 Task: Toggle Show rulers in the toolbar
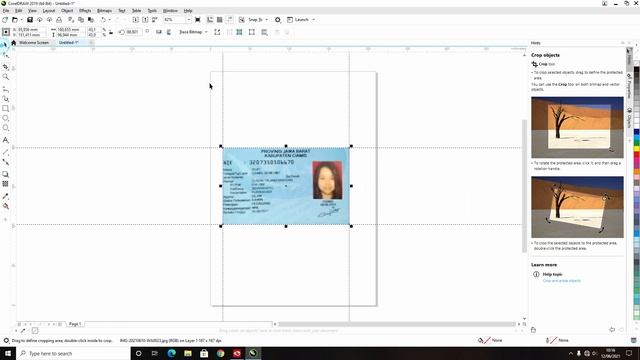point(210,20)
